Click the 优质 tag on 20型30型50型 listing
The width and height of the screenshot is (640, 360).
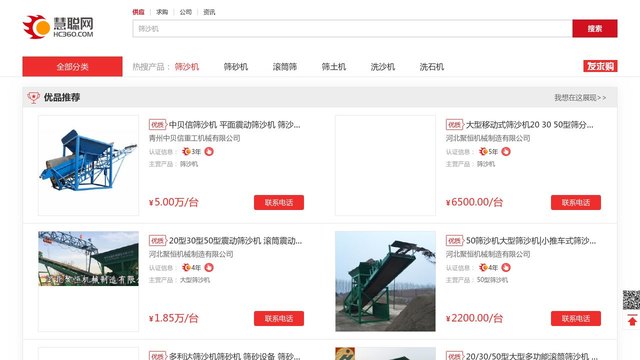pyautogui.click(x=158, y=241)
